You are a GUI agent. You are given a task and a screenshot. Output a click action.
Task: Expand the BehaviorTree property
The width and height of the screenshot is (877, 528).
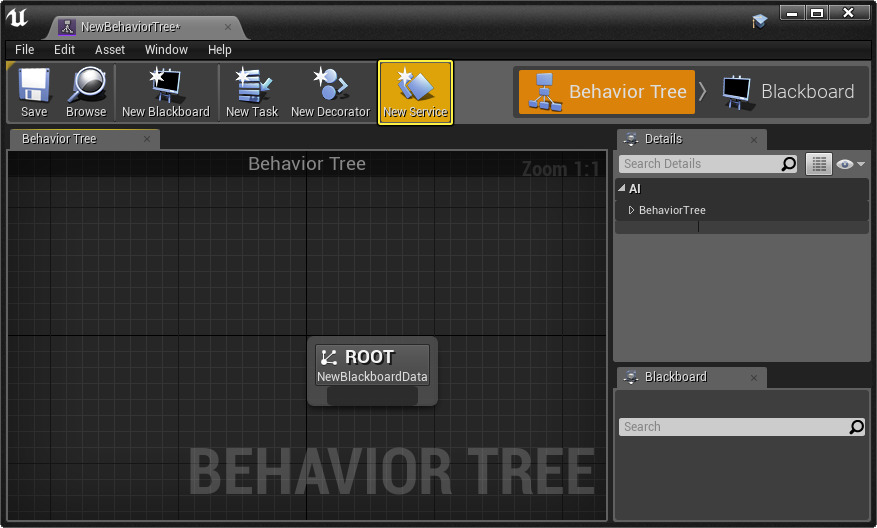pyautogui.click(x=631, y=210)
